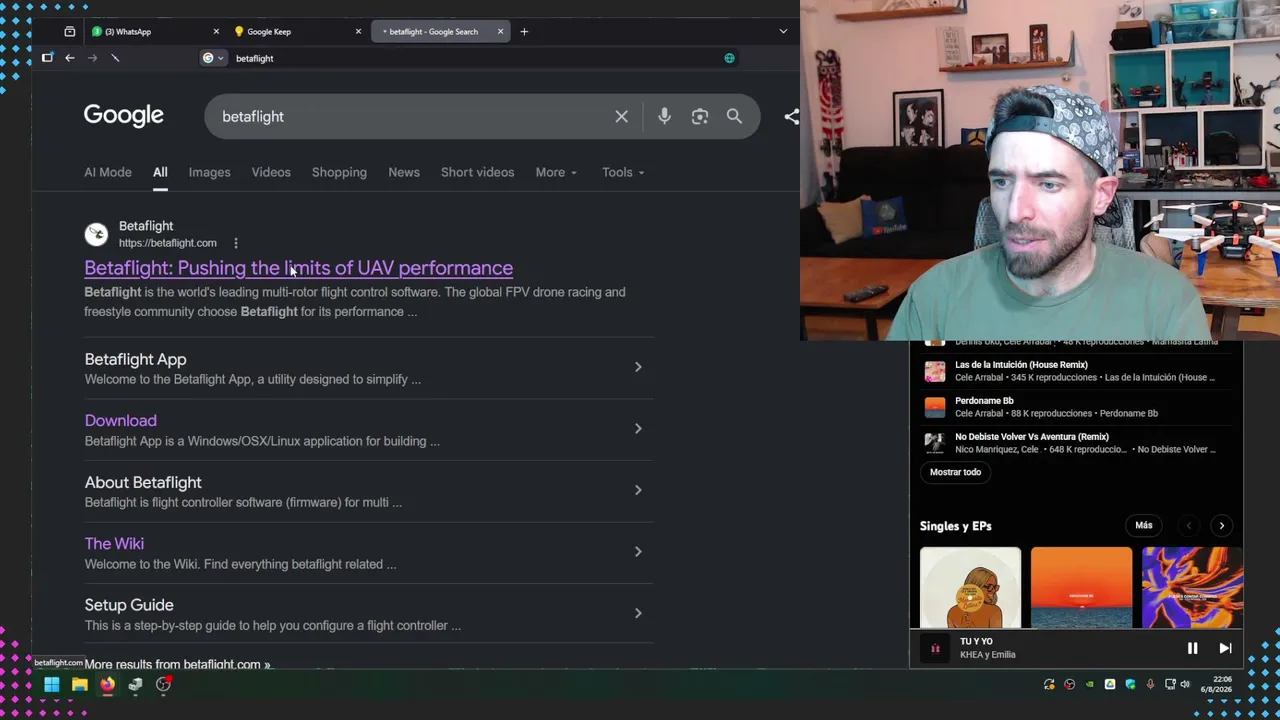Image resolution: width=1280 pixels, height=720 pixels.
Task: Switch to AI Mode search
Action: [x=108, y=172]
